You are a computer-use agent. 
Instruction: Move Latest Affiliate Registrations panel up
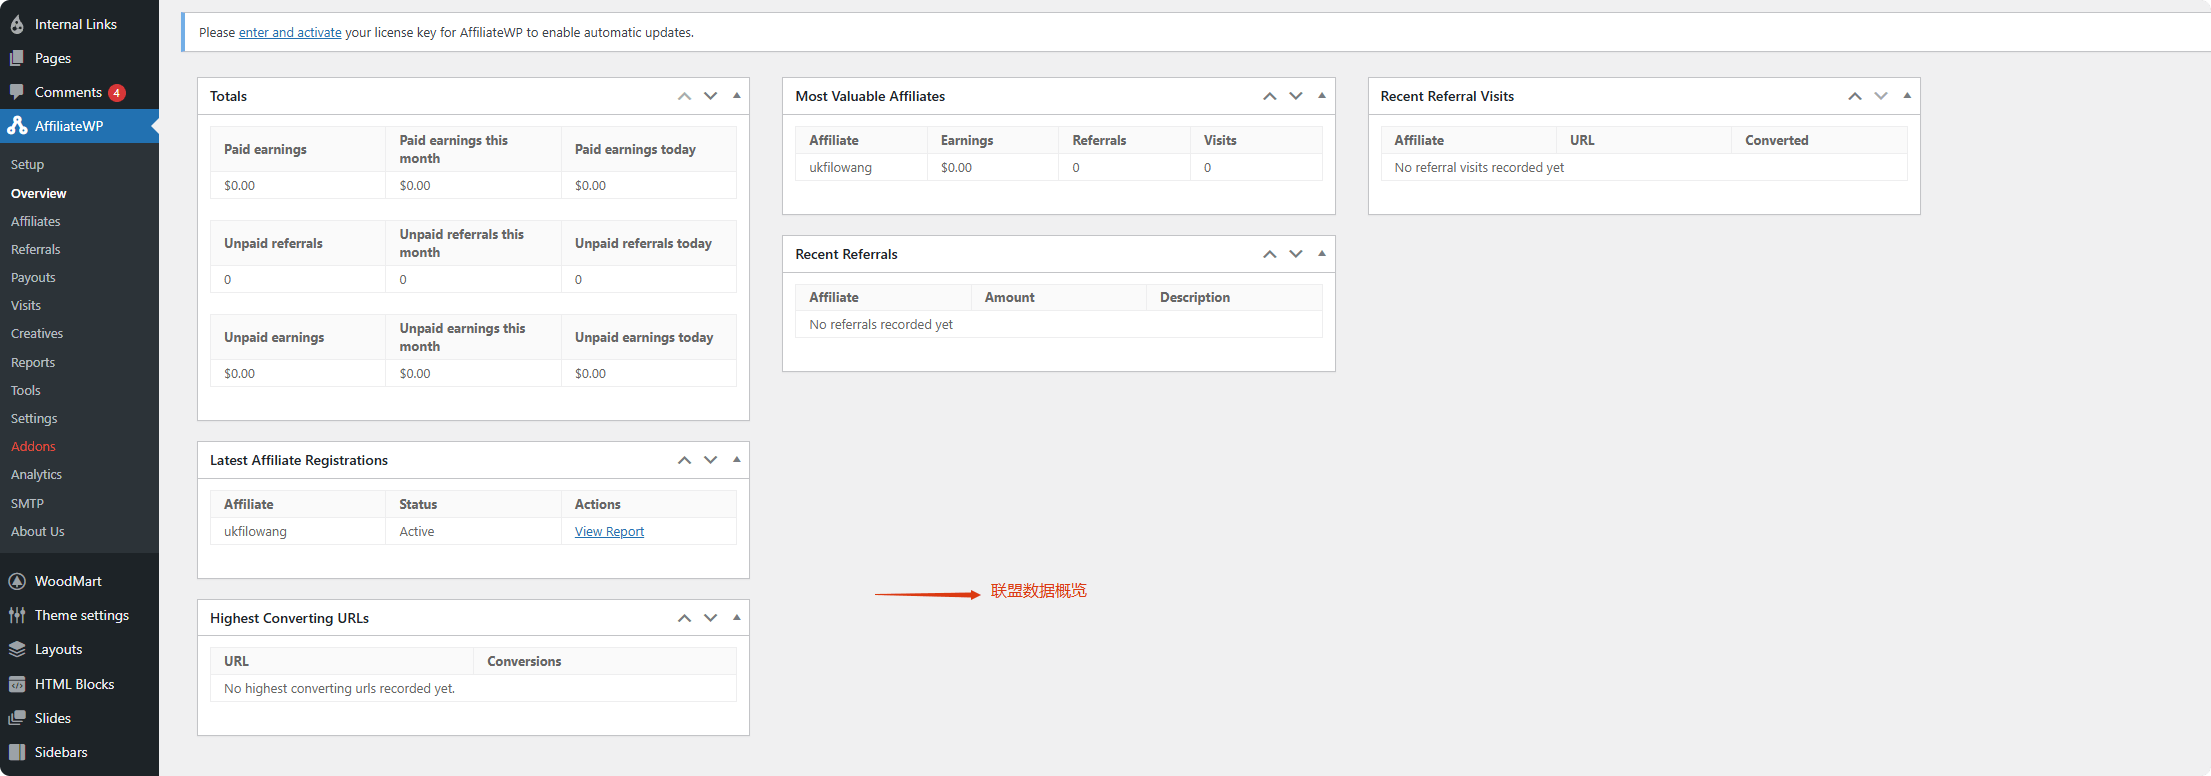coord(684,460)
